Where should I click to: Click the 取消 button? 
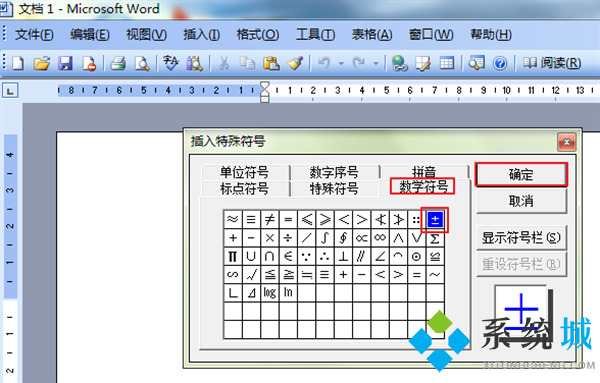tap(521, 201)
